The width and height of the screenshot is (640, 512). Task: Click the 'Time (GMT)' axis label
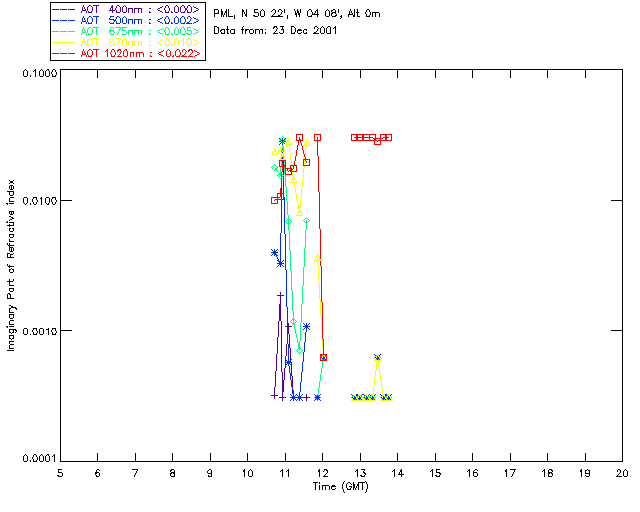coord(341,487)
